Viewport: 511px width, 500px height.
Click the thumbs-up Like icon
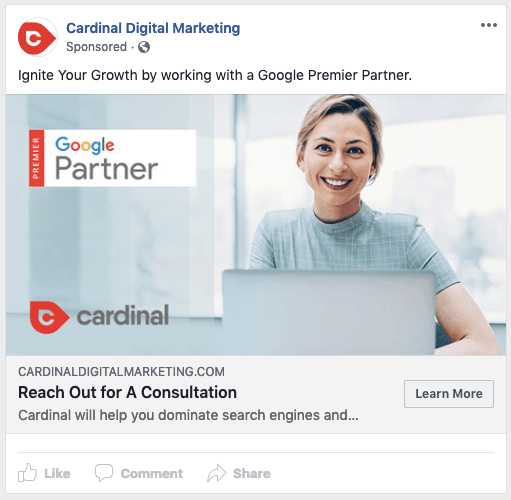(x=27, y=473)
